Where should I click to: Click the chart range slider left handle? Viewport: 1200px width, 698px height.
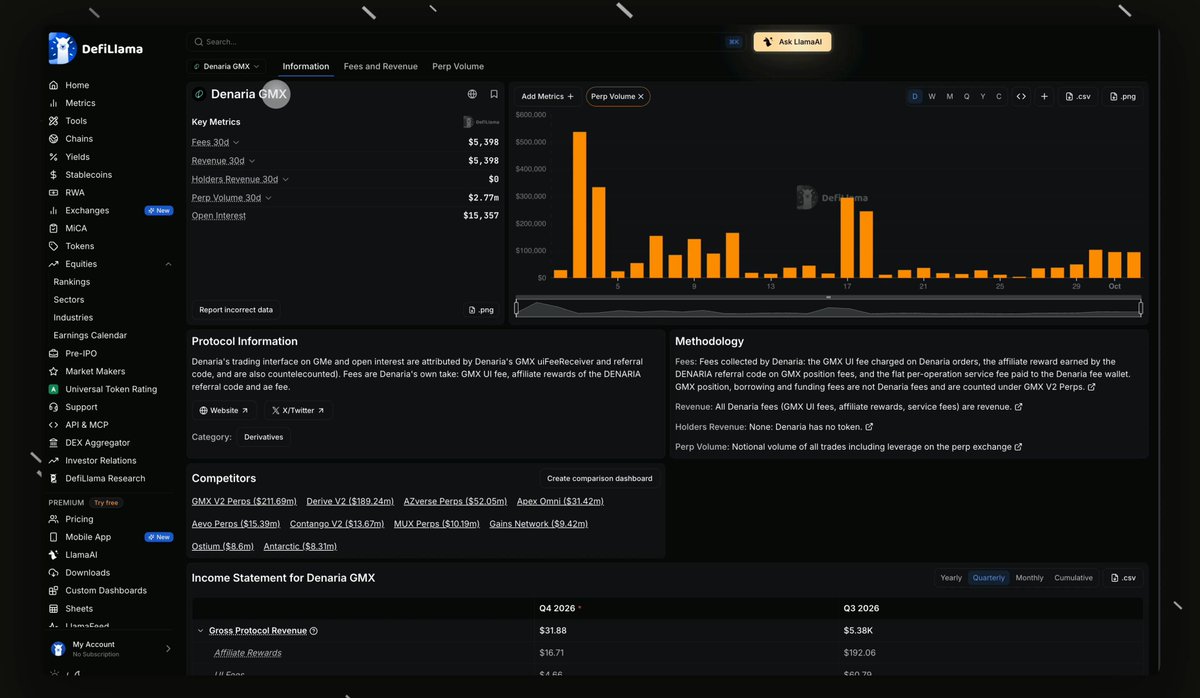(517, 308)
